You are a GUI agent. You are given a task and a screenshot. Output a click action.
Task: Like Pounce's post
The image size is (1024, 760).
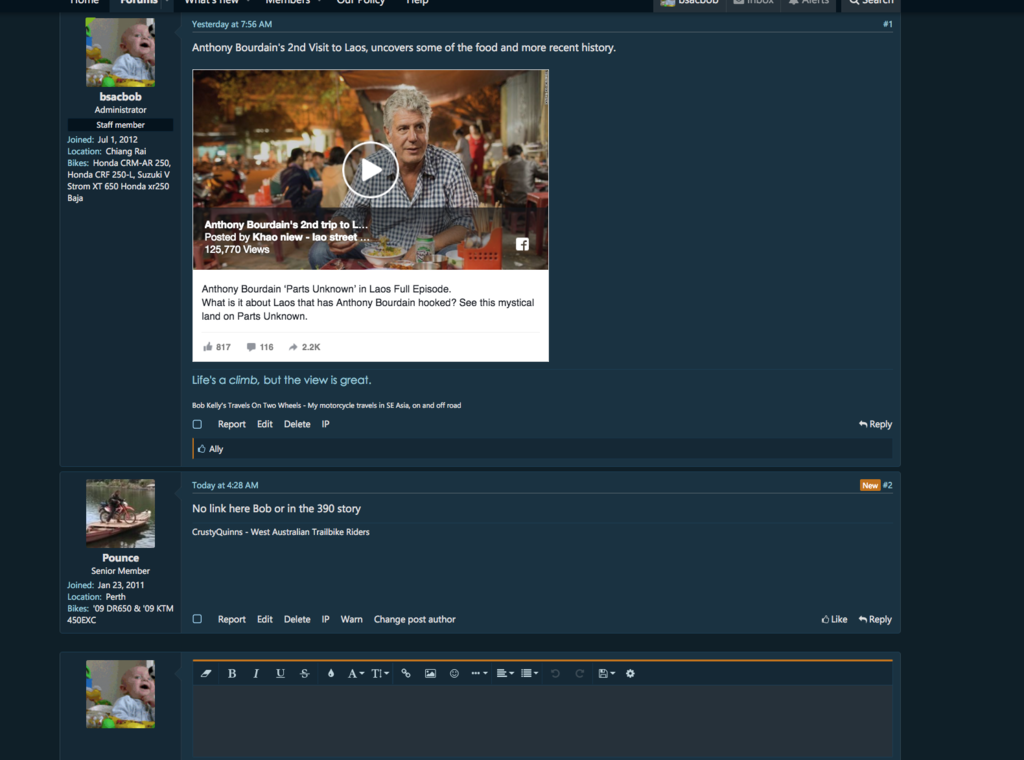834,619
